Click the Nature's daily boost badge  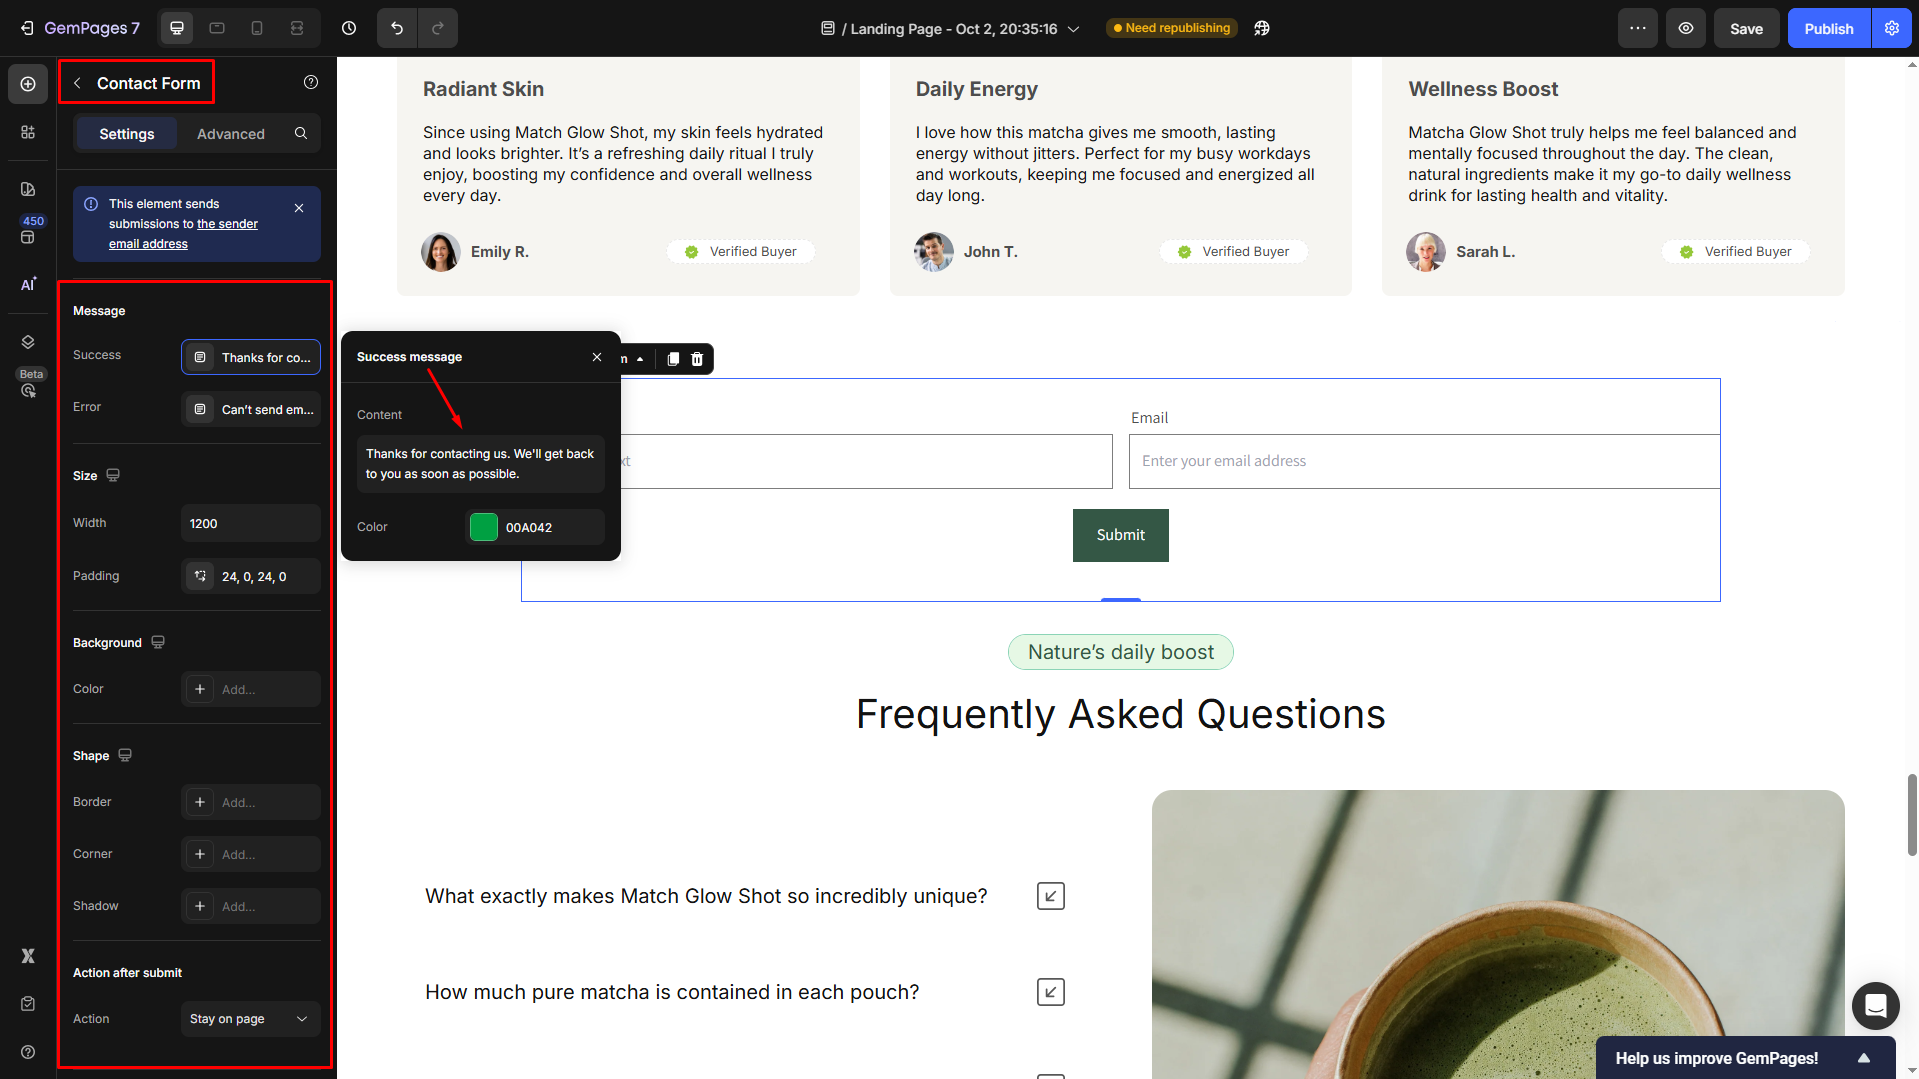point(1121,652)
